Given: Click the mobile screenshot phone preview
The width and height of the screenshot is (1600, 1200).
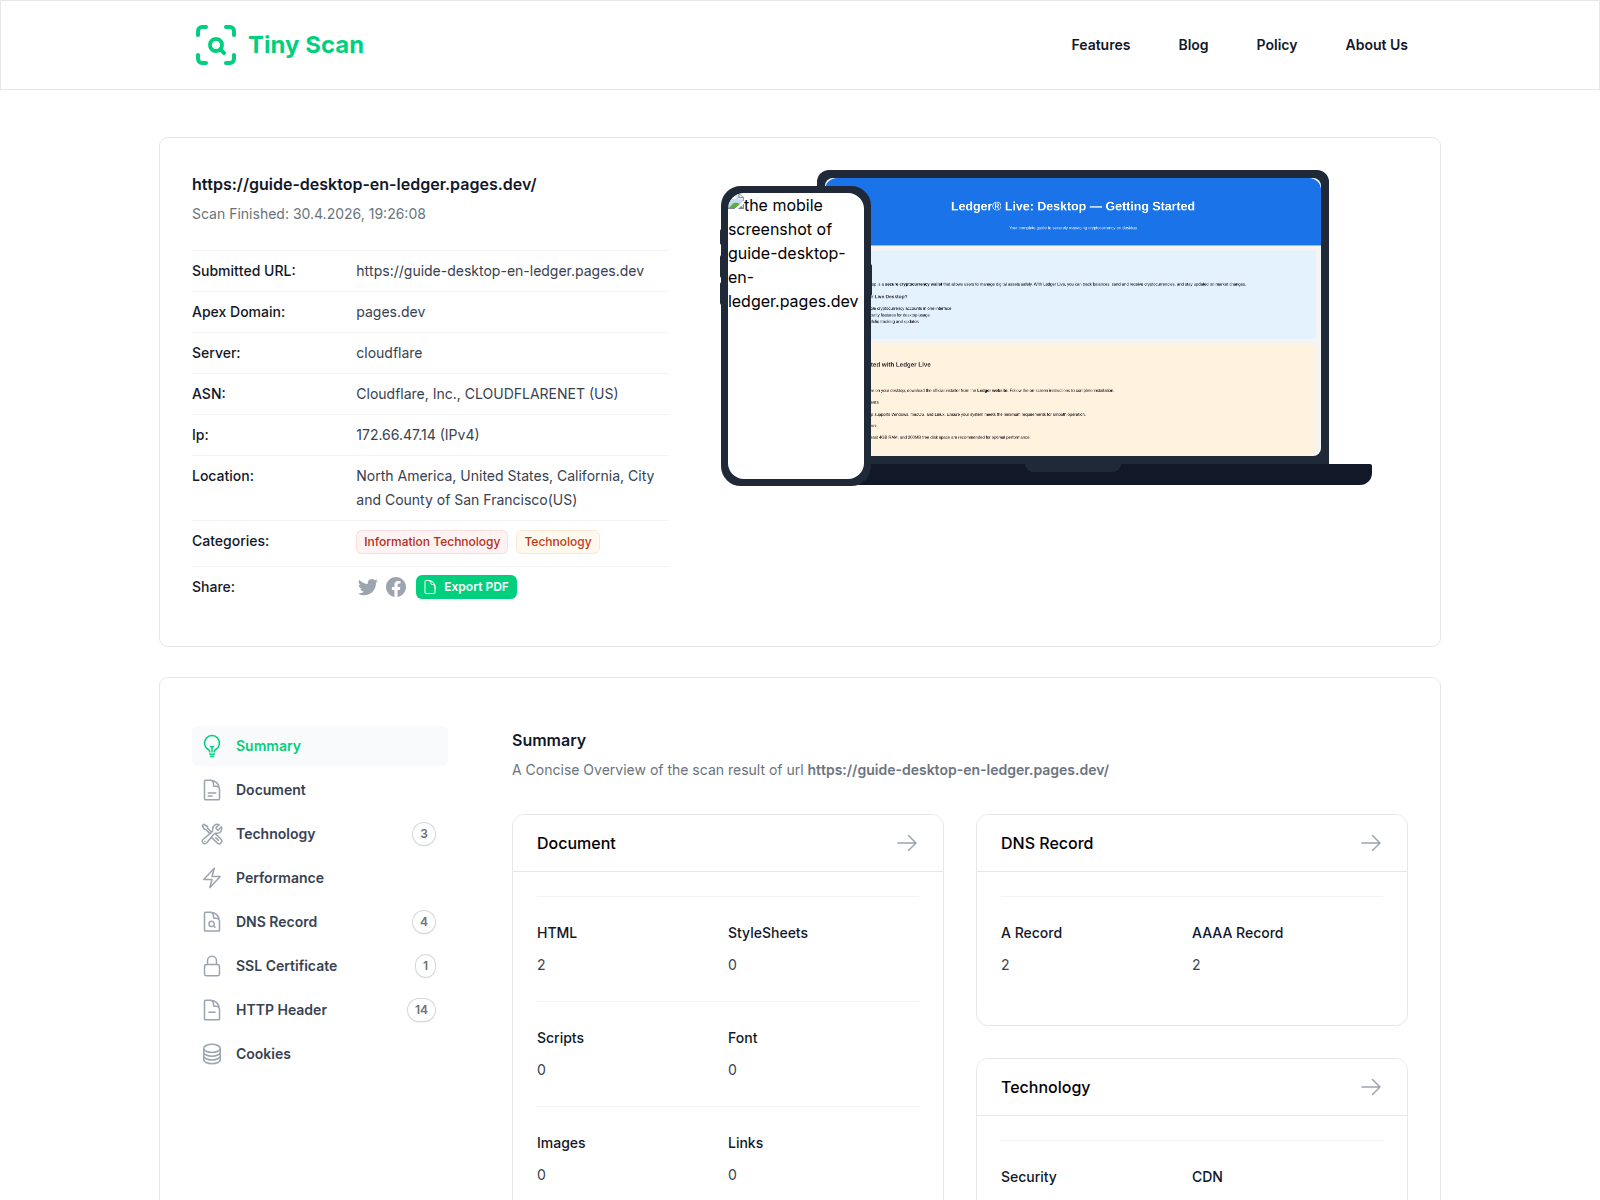Looking at the screenshot, I should [x=796, y=336].
